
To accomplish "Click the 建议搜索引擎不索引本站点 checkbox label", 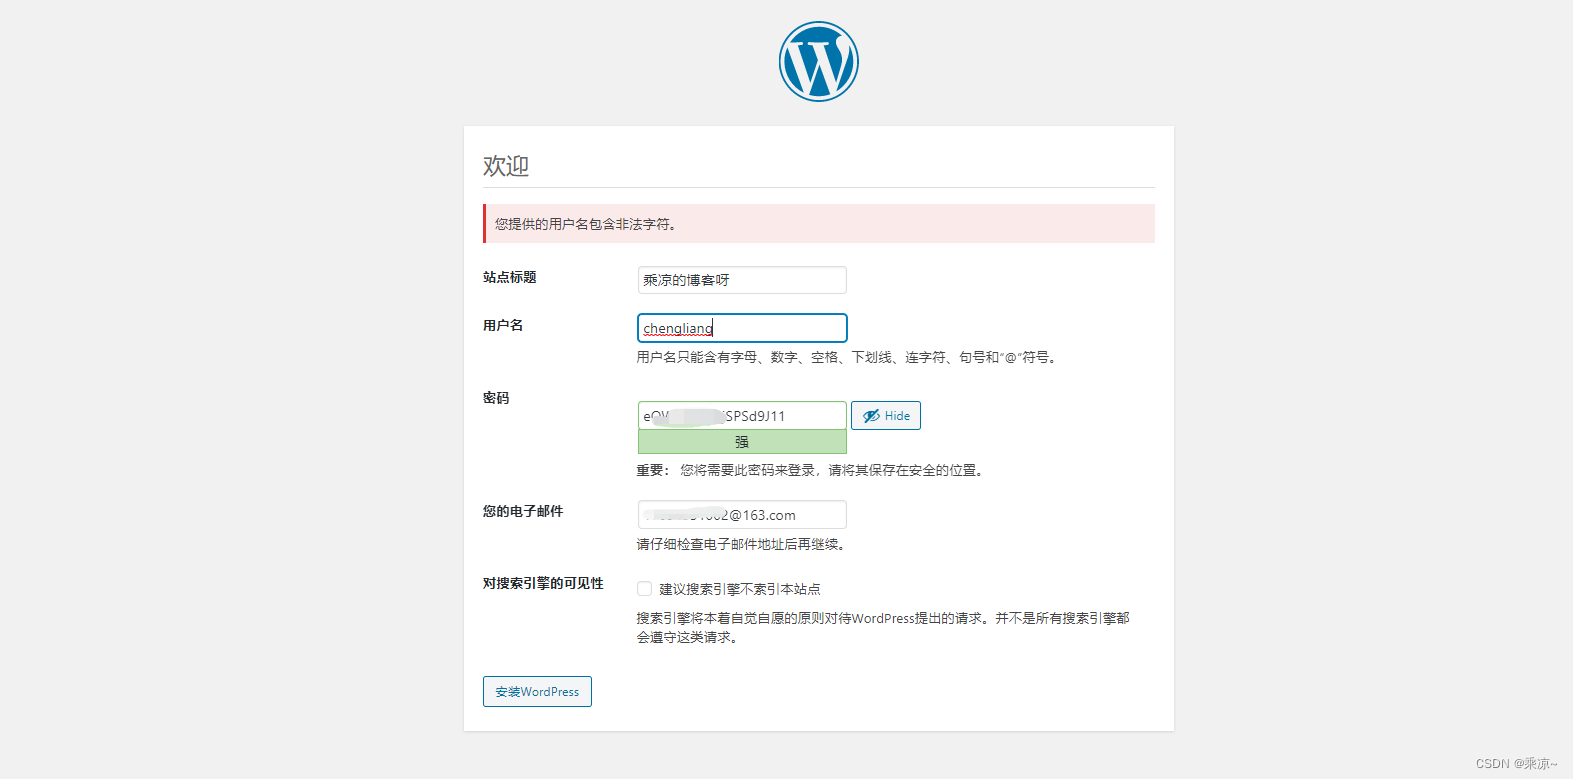I will click(x=740, y=589).
